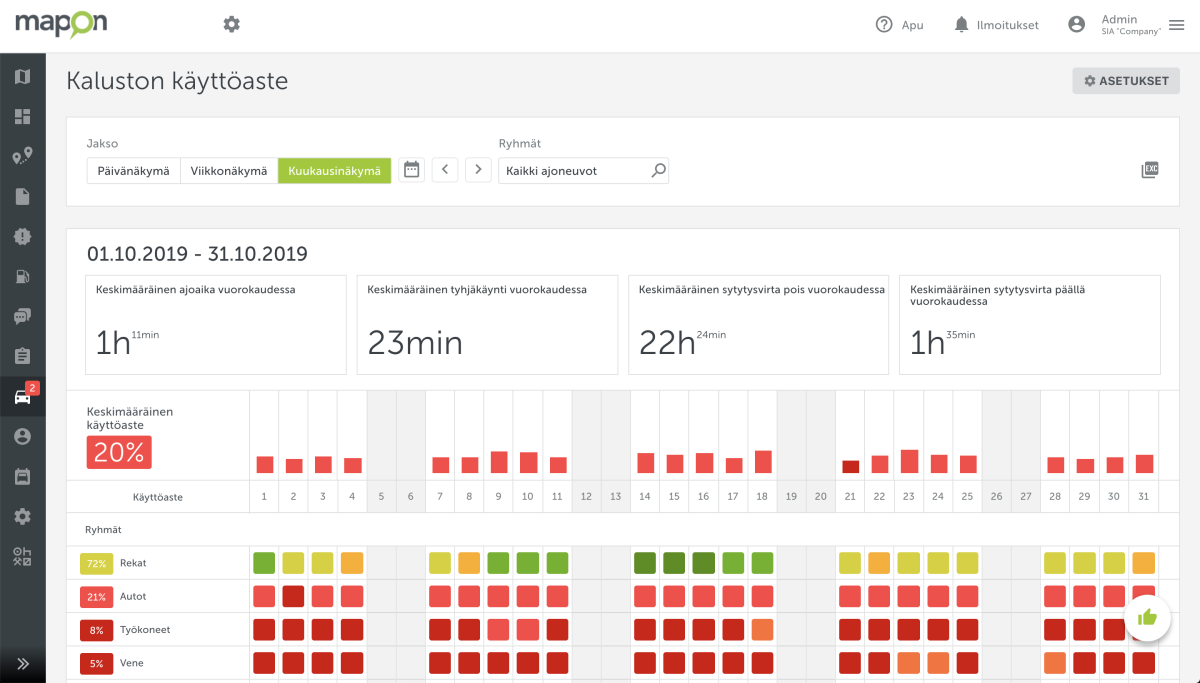
Task: Switch to Viikkonäkymä view
Action: (229, 171)
